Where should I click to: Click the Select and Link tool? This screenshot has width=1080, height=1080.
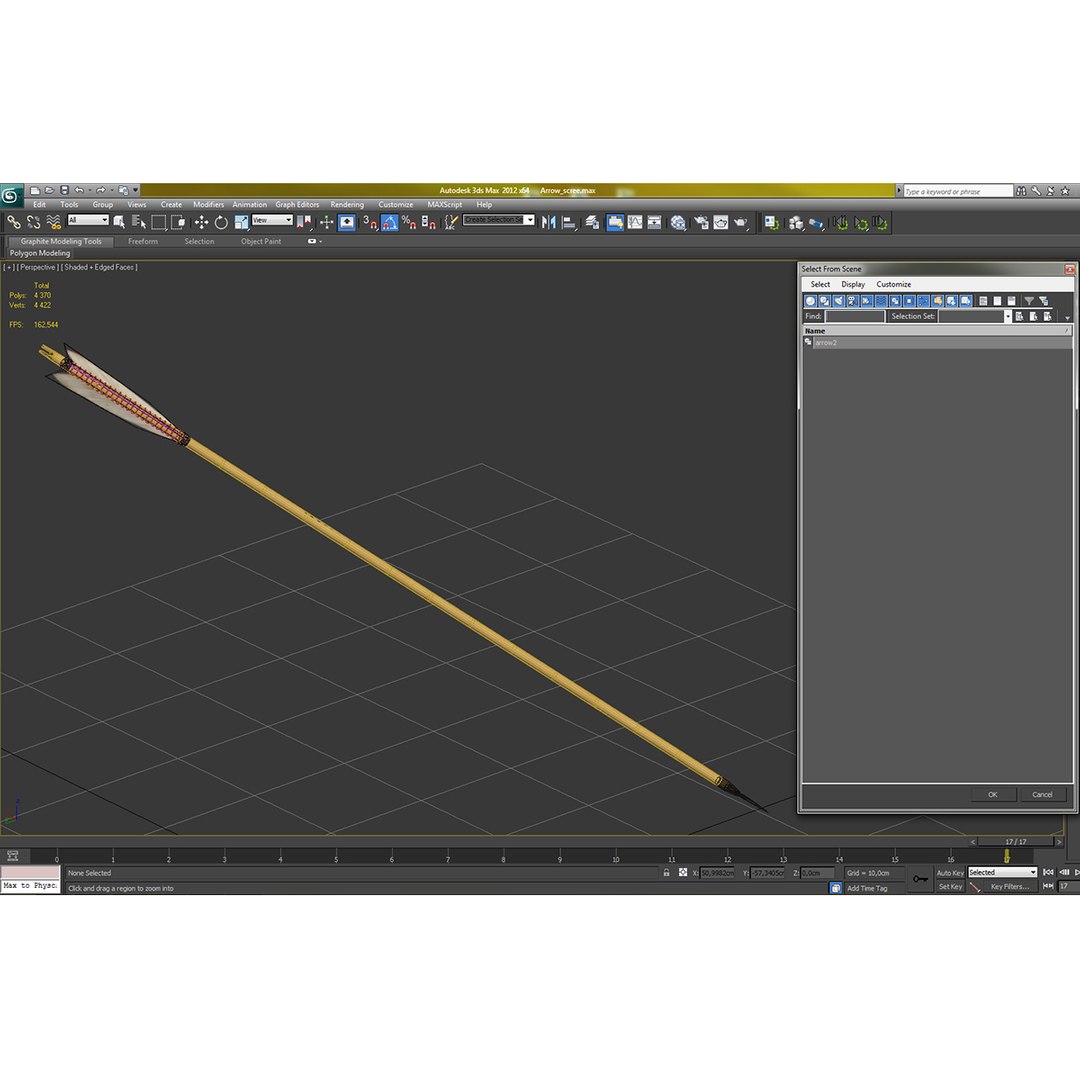(14, 222)
